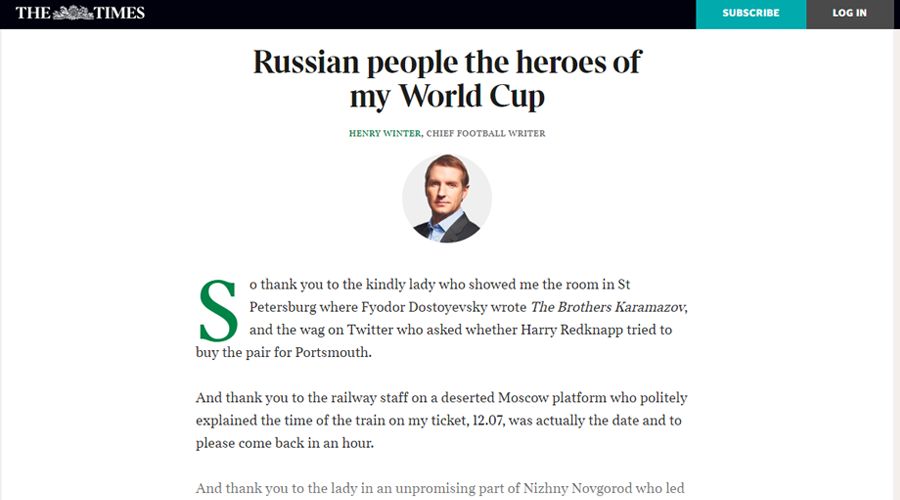Click the italic title 'The Brothers Karamazov'
This screenshot has height=500, width=900.
tap(608, 306)
